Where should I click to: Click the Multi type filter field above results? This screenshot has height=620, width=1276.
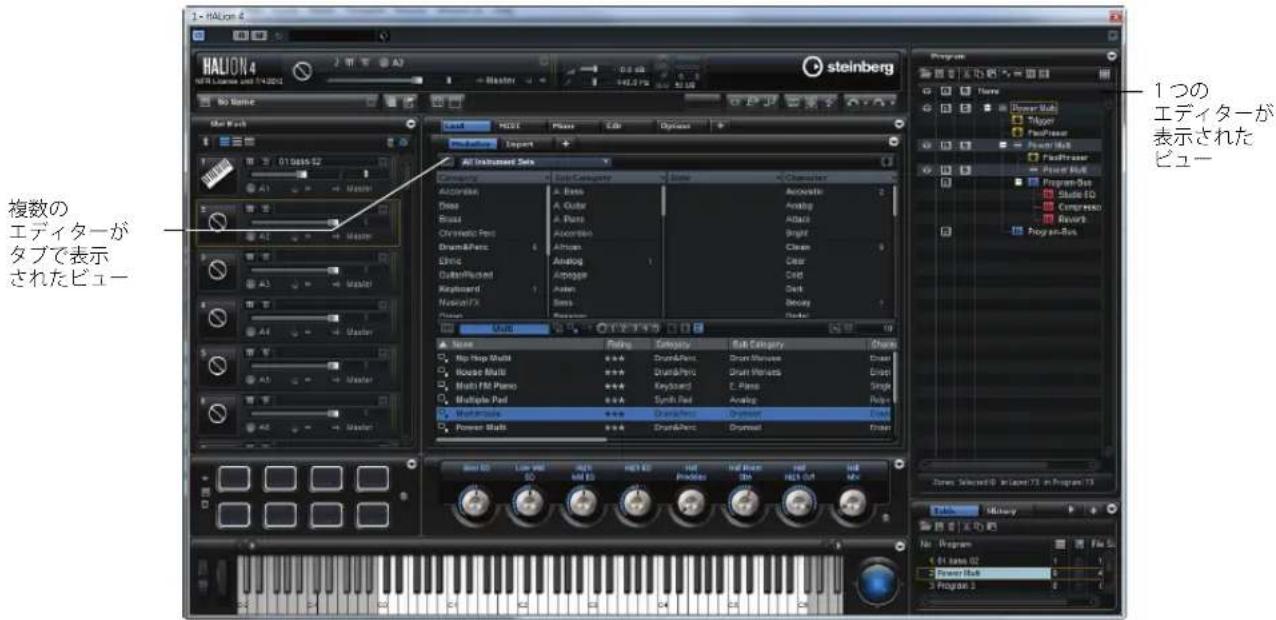502,327
